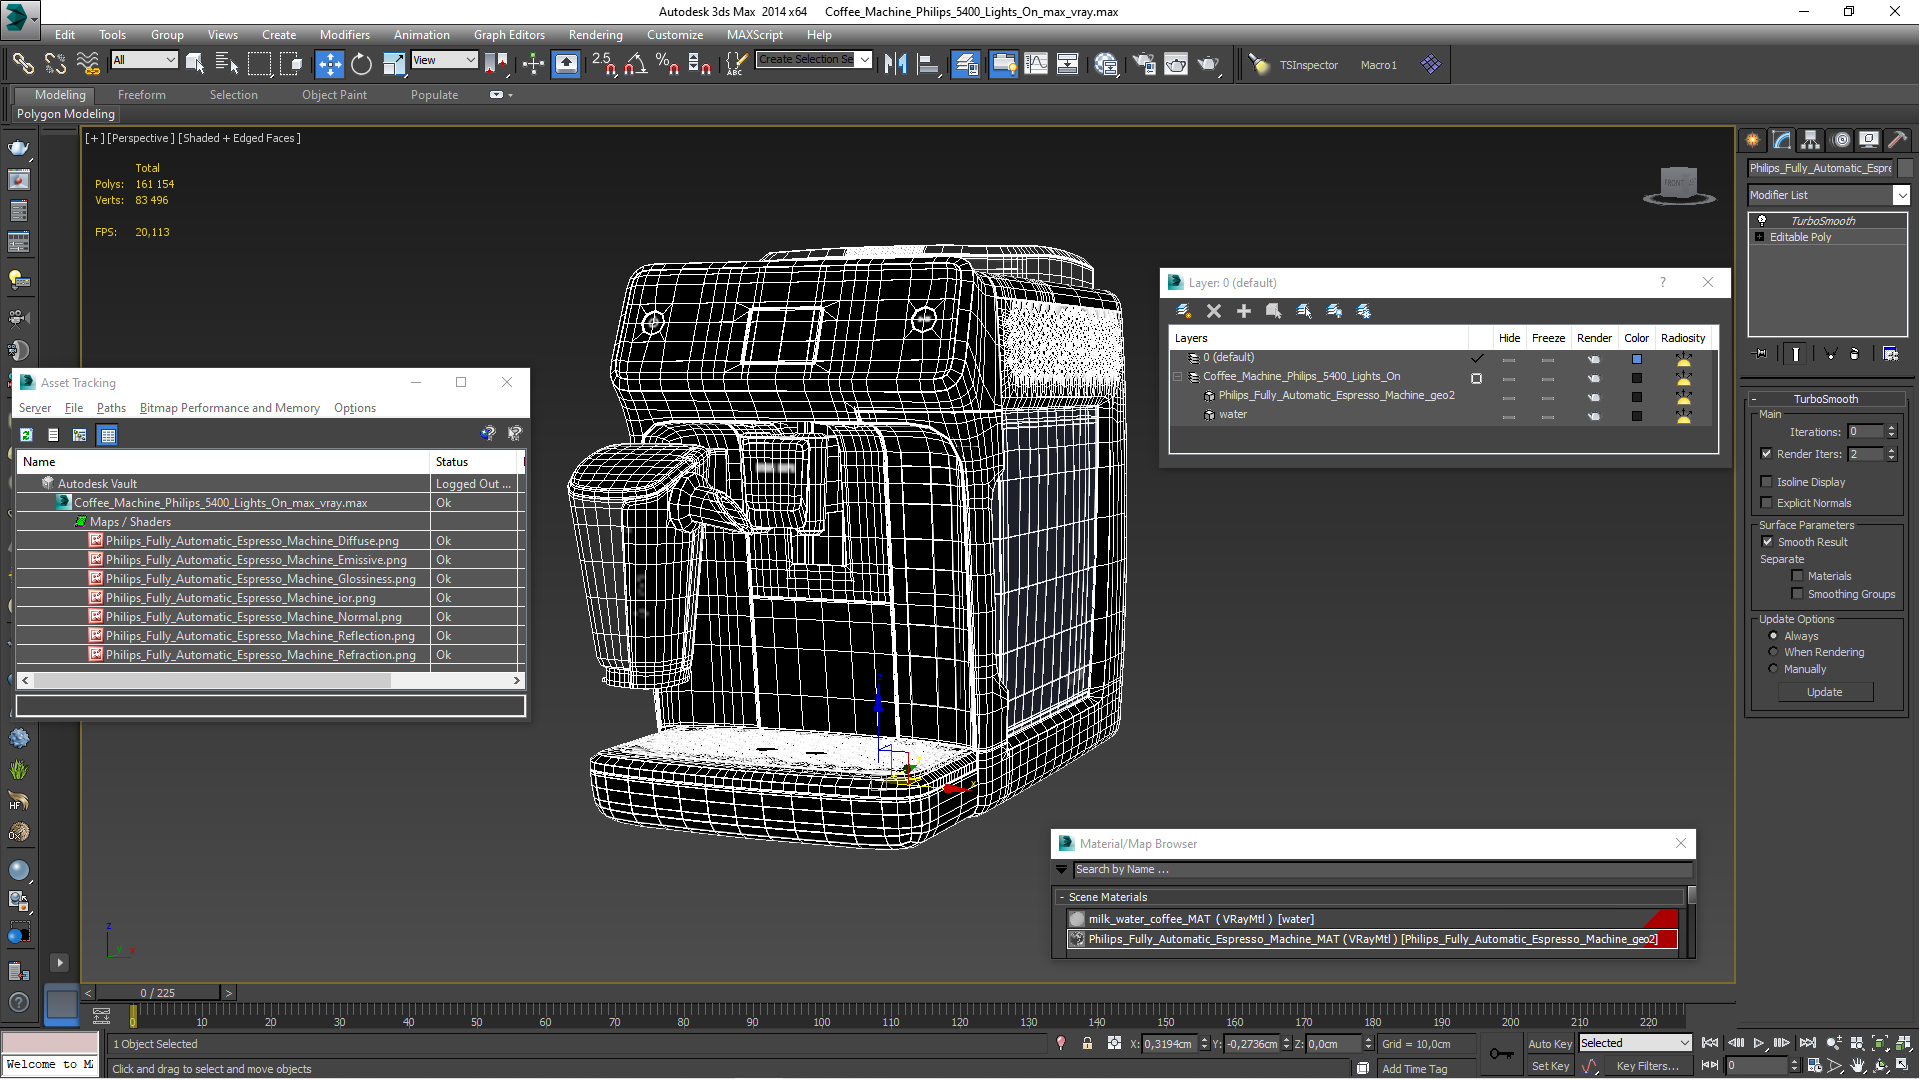1920x1080 pixels.
Task: Refresh the Asset Tracking list
Action: (26, 435)
